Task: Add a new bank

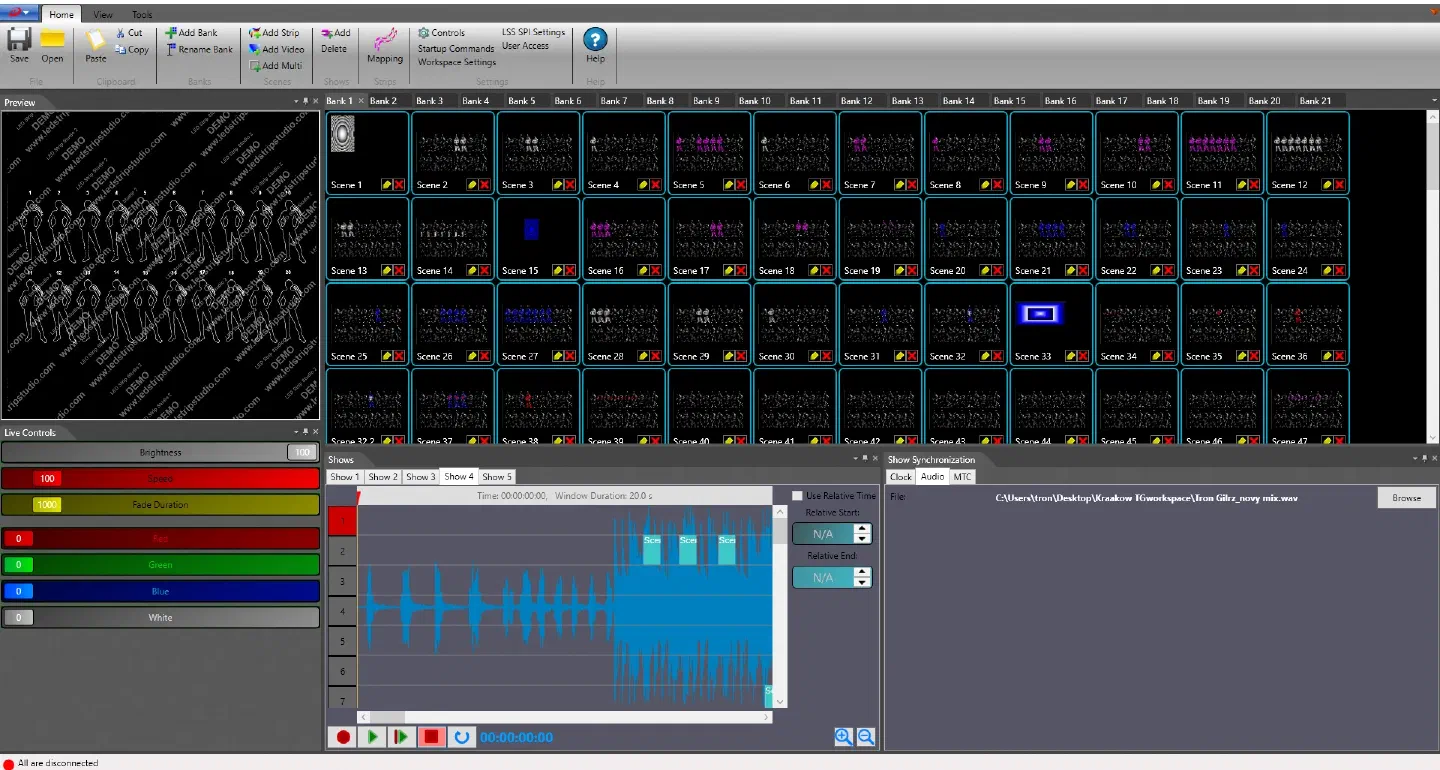Action: click(191, 33)
